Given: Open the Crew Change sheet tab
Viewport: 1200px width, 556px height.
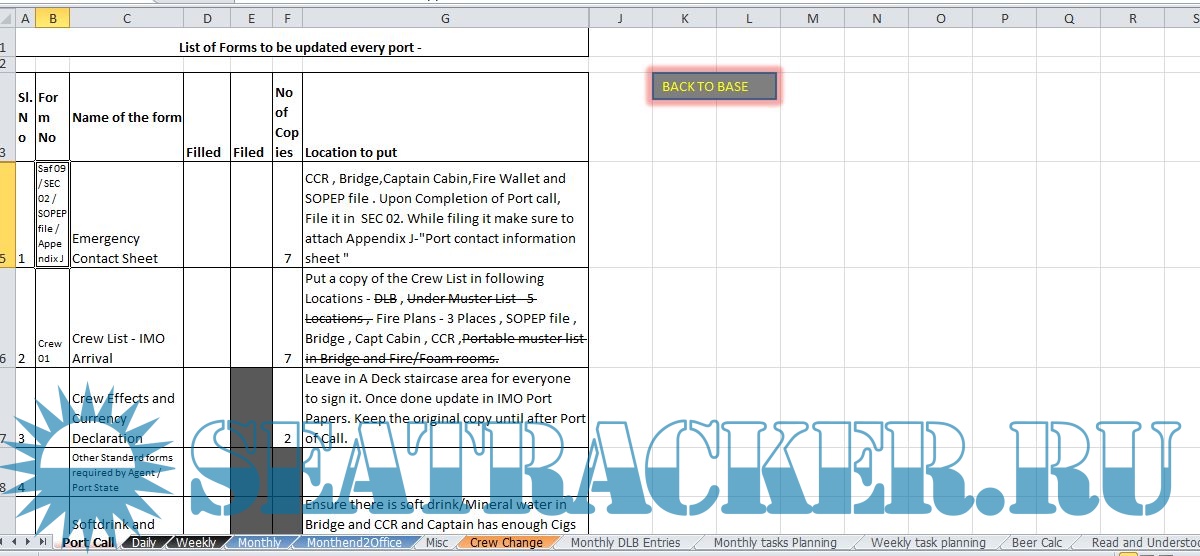Looking at the screenshot, I should point(506,543).
